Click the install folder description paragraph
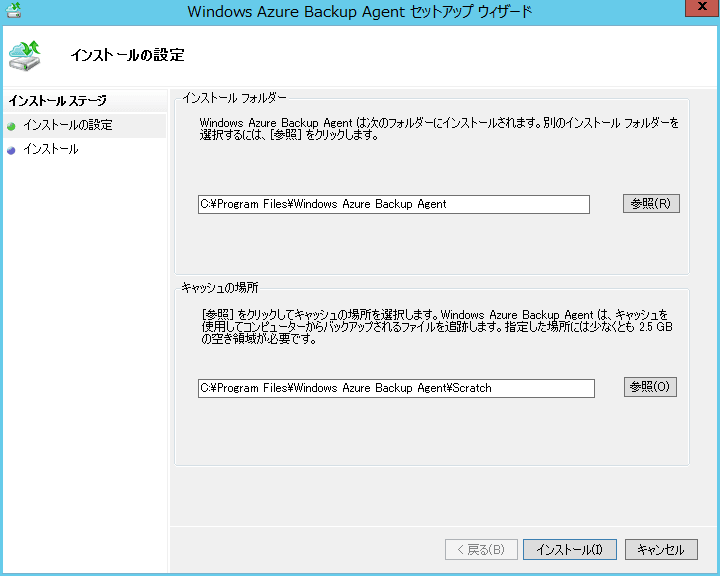Screen dimensions: 720x576 point(439,129)
